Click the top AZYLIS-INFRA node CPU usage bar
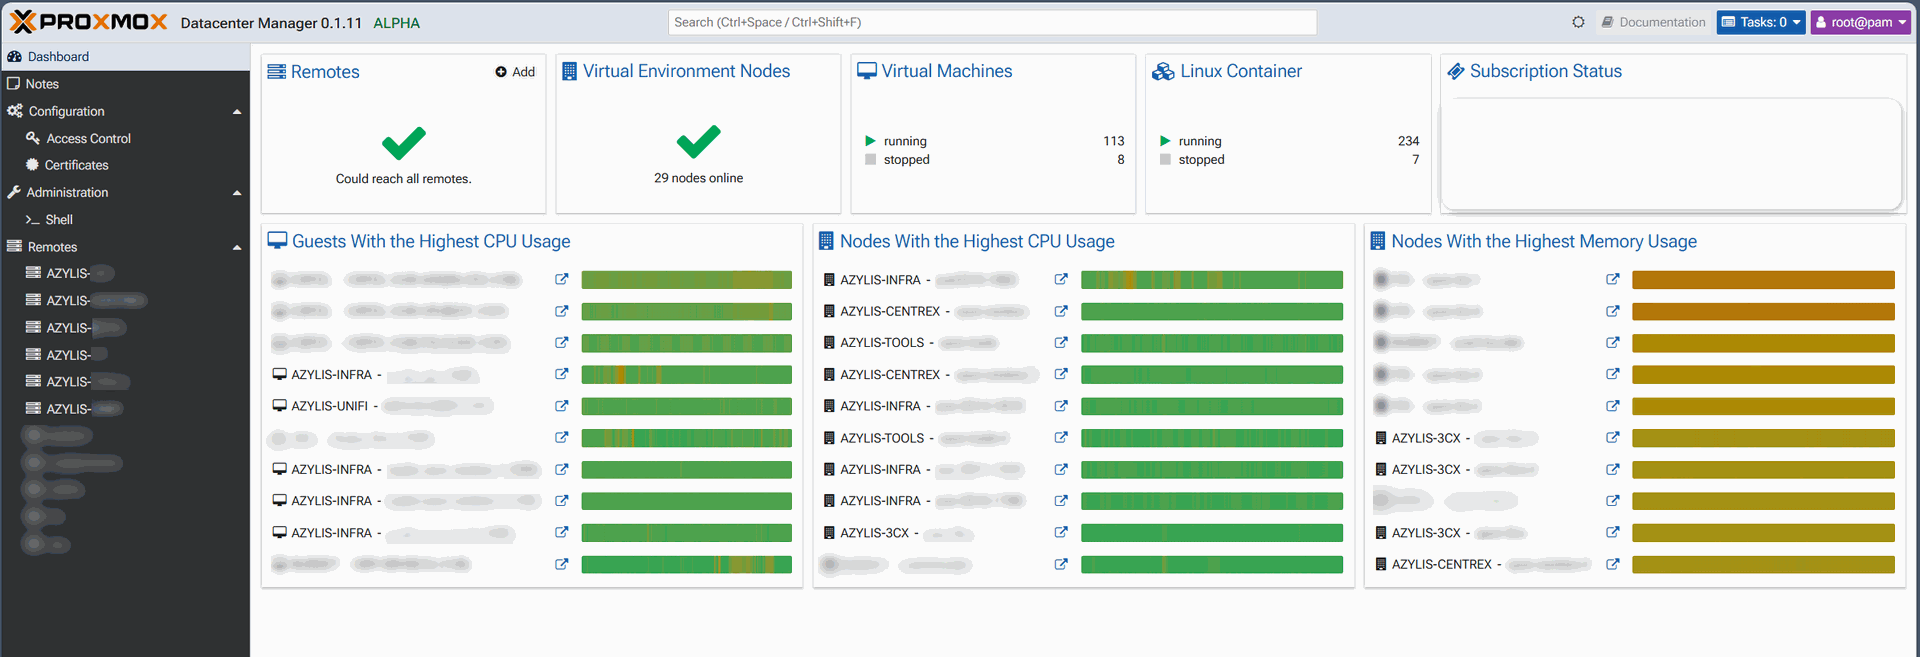 [x=1211, y=280]
